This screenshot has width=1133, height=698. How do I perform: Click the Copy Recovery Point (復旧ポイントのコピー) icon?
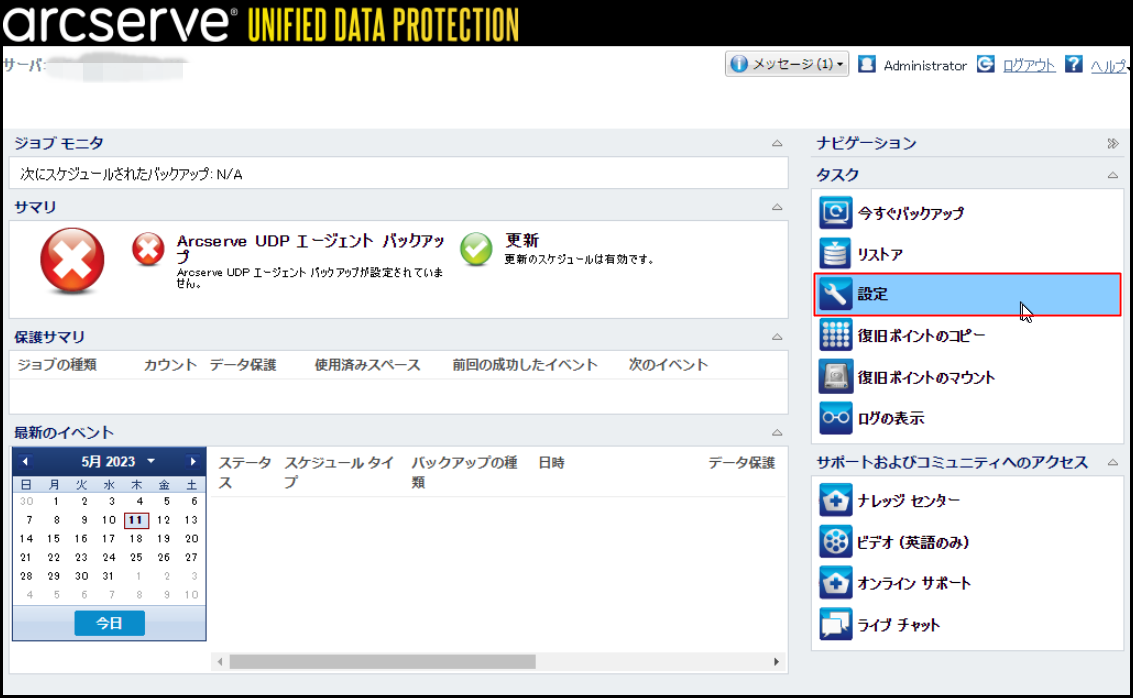pyautogui.click(x=835, y=335)
